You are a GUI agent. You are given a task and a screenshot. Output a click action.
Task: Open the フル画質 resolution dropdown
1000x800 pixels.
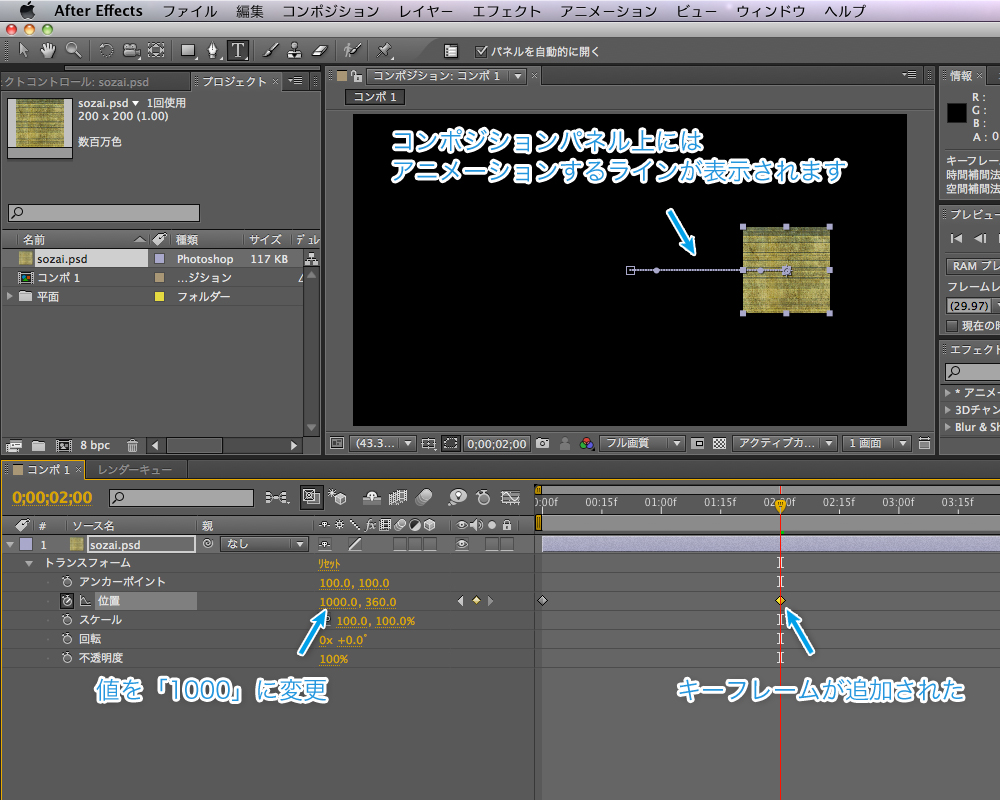pyautogui.click(x=641, y=443)
